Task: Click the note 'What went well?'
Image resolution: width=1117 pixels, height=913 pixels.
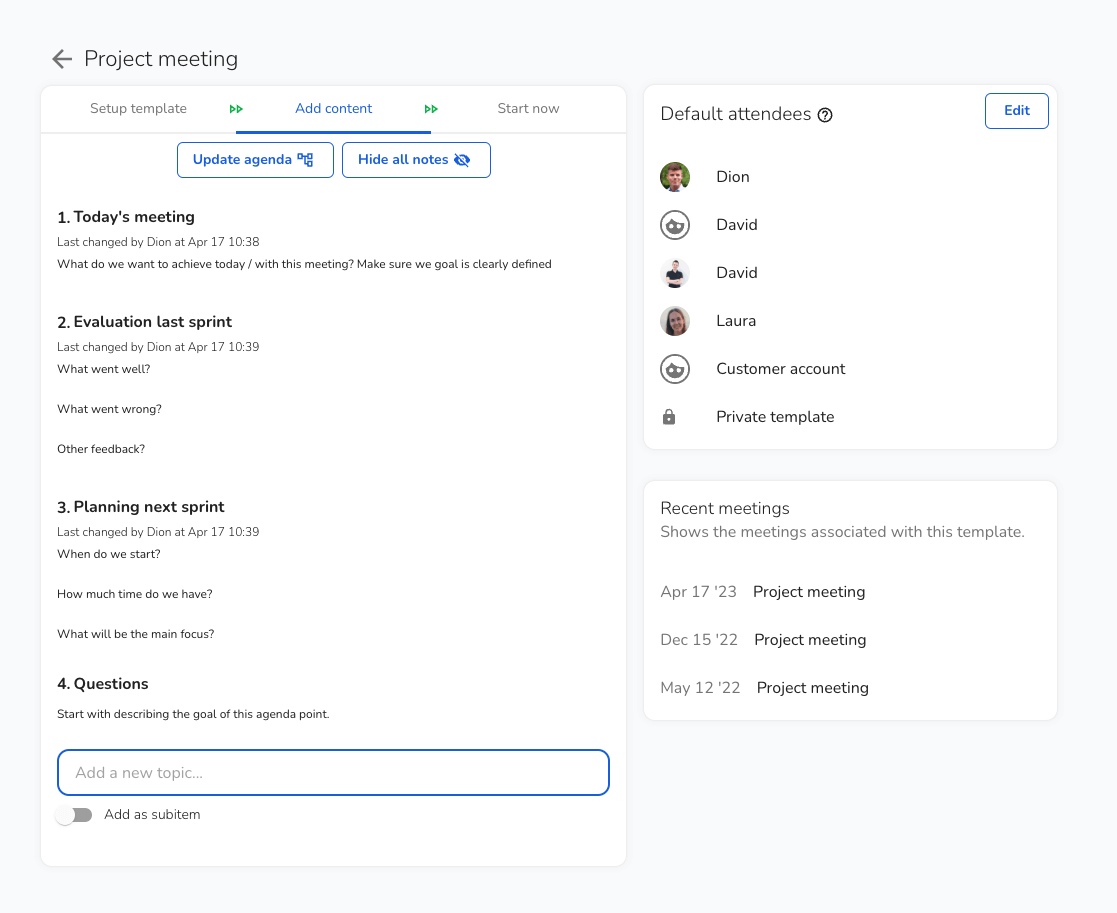Action: click(x=104, y=369)
